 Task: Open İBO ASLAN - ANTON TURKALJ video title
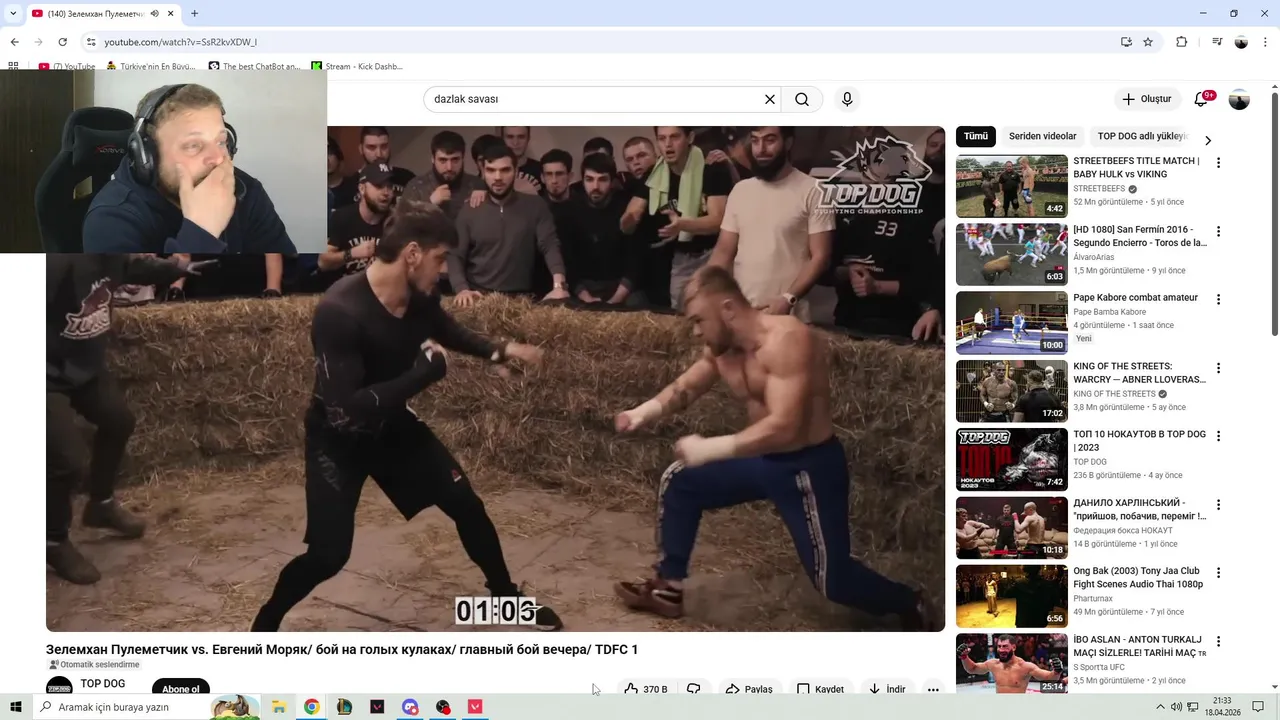tap(1139, 646)
